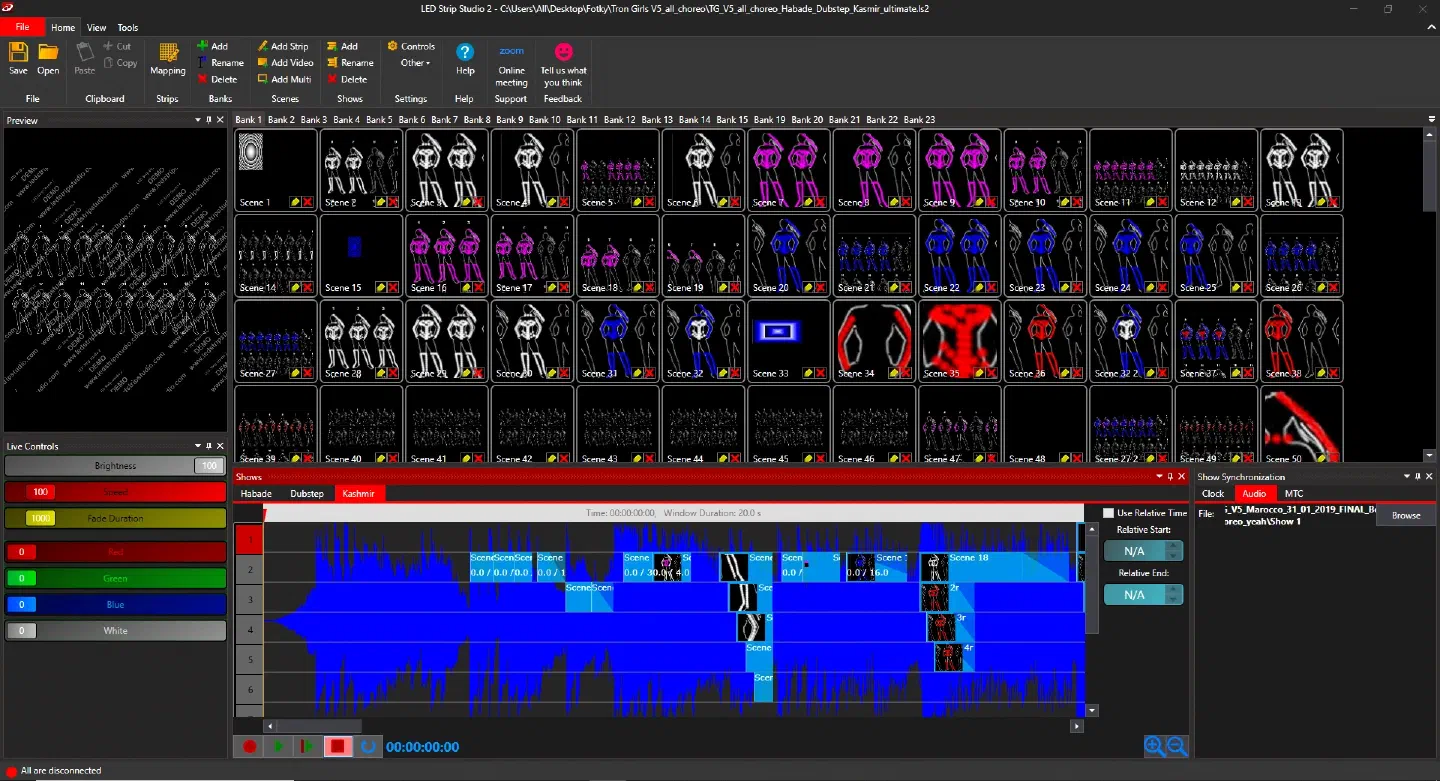Launch Zoom online meeting support
The image size is (1440, 781).
(511, 64)
